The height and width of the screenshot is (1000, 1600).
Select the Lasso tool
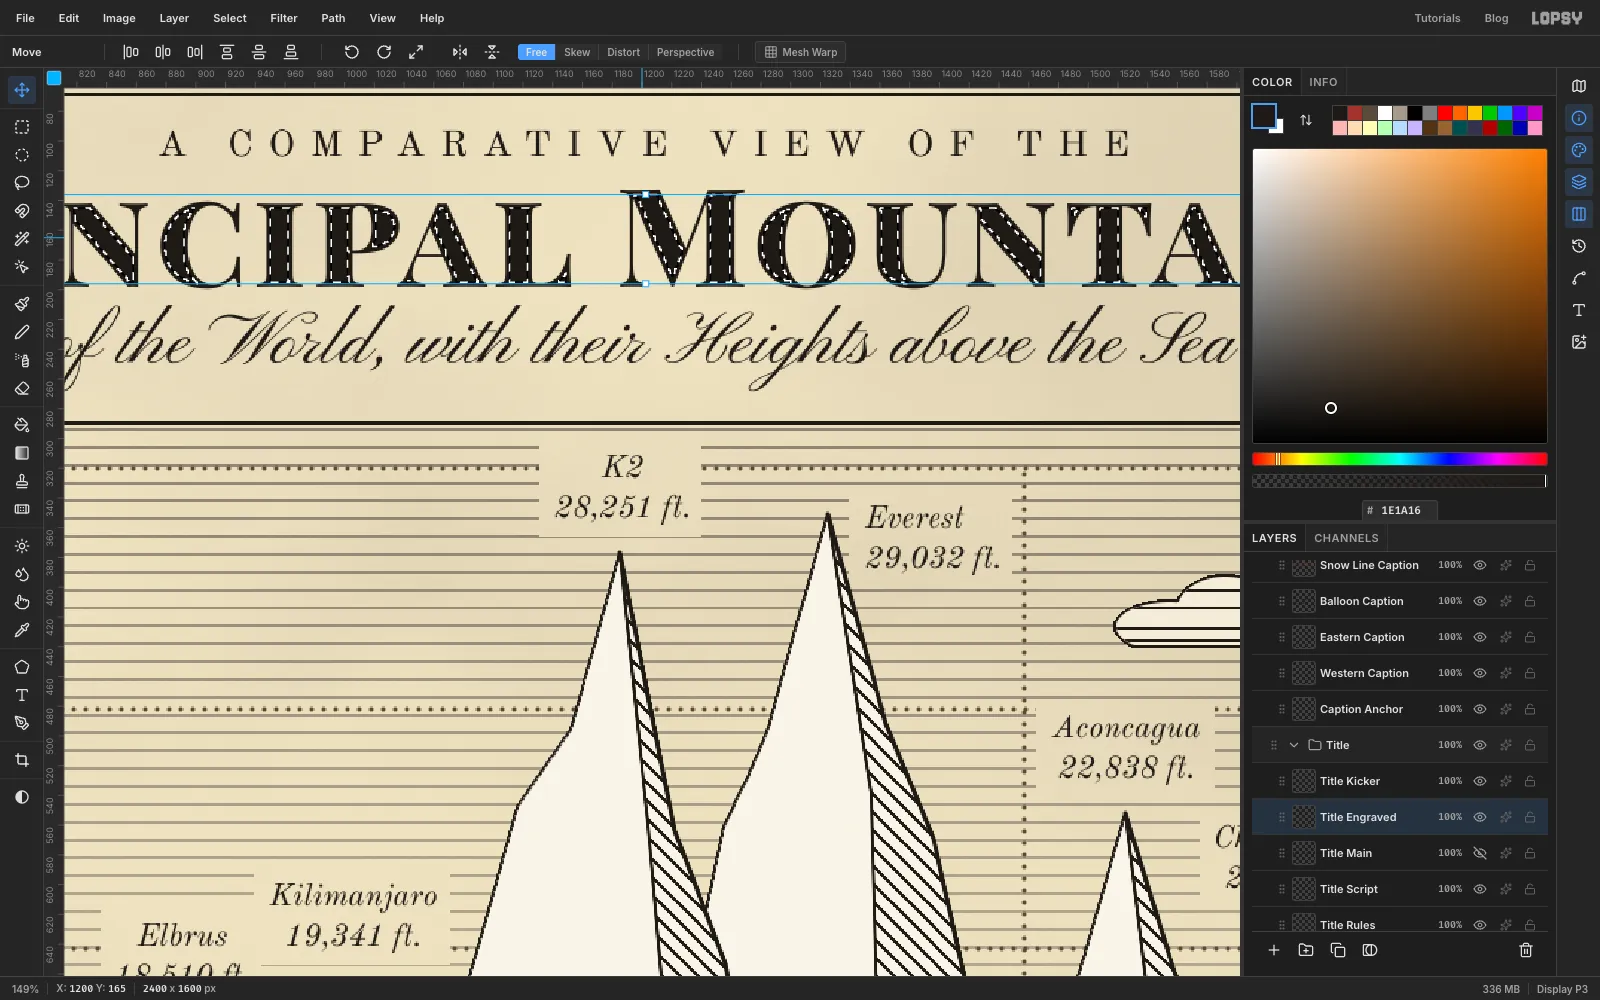pos(22,183)
